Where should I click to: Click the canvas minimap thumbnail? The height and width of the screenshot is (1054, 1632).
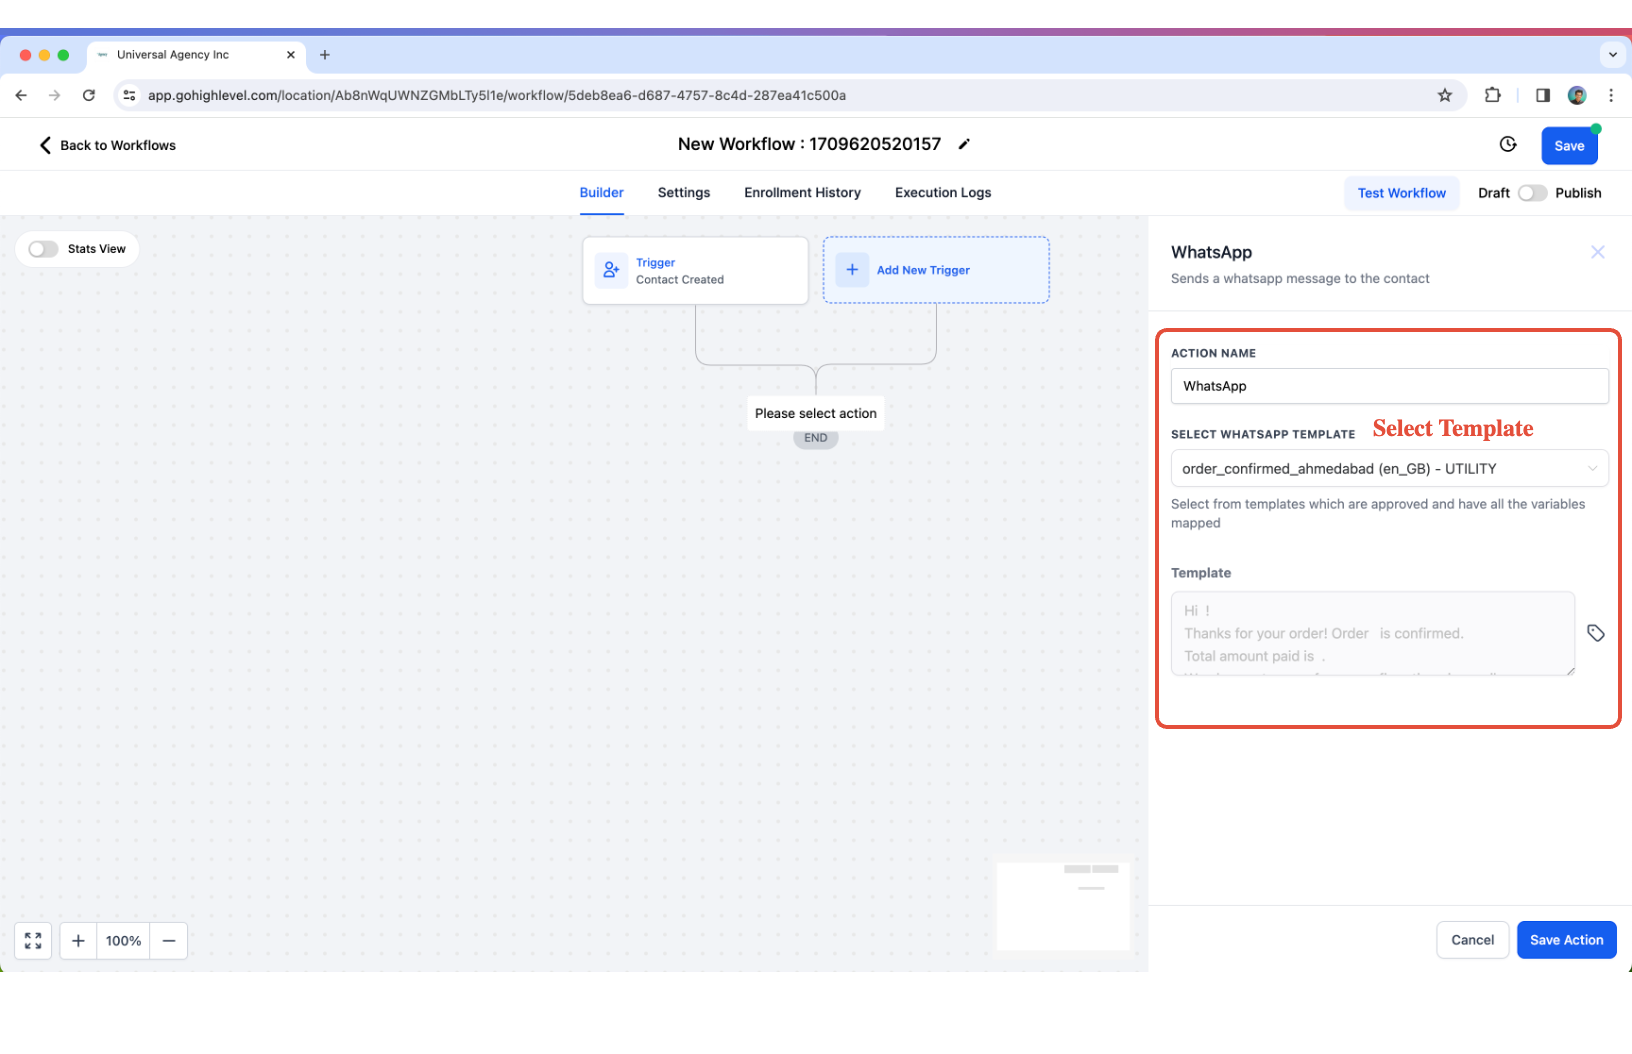coord(1063,906)
